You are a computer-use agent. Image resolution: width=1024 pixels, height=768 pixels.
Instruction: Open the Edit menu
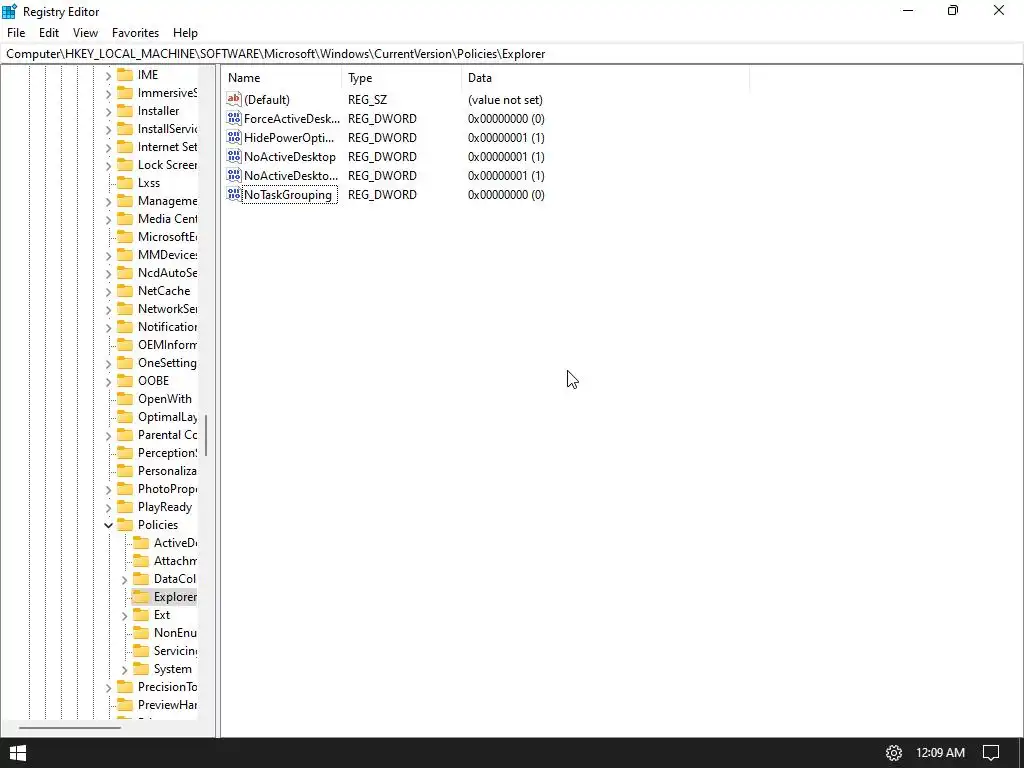click(49, 33)
